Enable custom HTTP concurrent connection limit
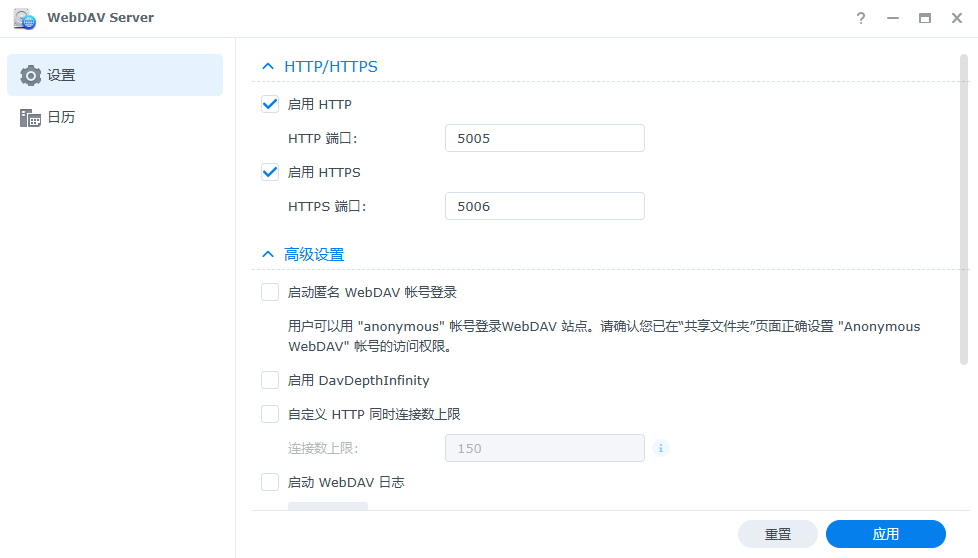 270,414
